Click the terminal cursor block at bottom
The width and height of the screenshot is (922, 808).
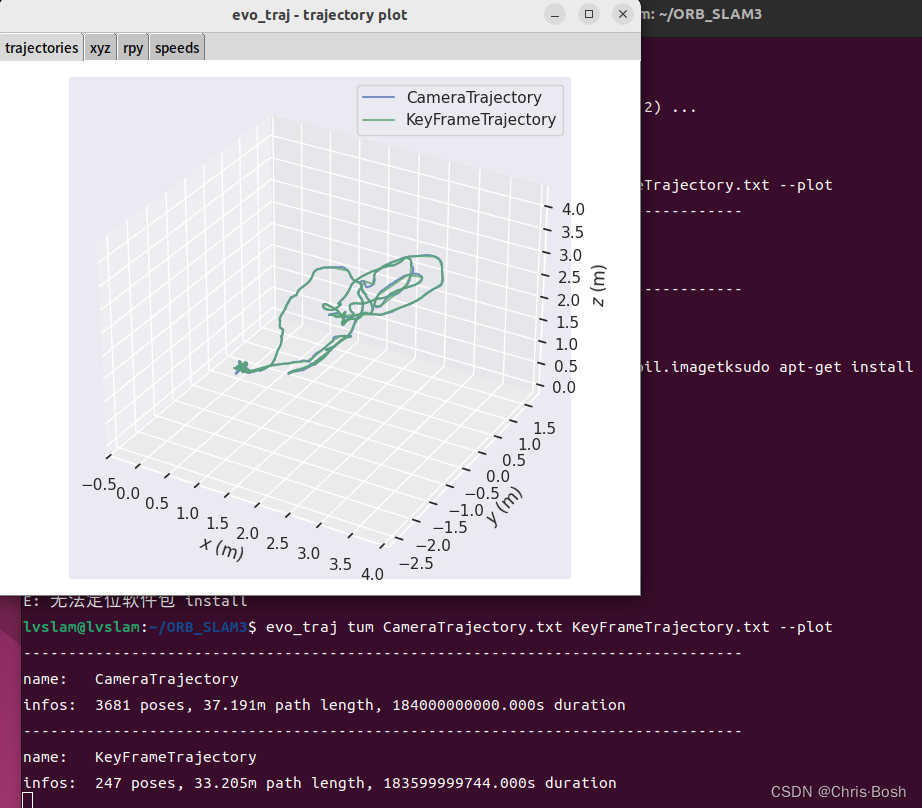28,800
